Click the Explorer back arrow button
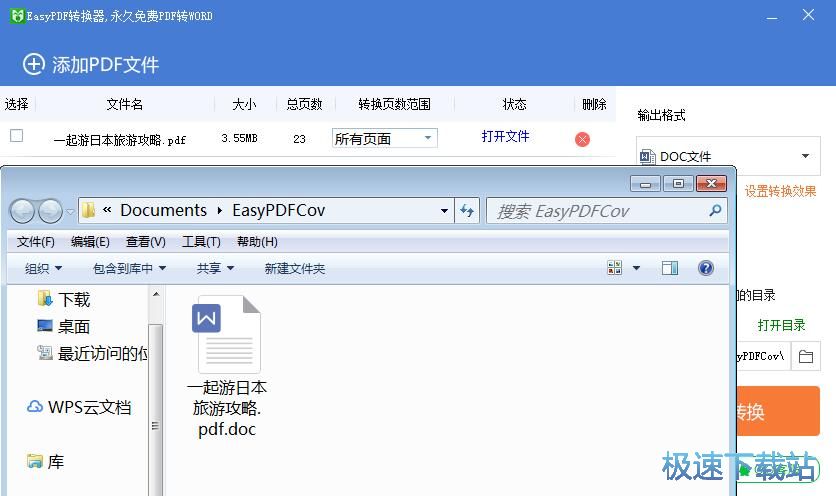This screenshot has width=836, height=496. point(22,211)
